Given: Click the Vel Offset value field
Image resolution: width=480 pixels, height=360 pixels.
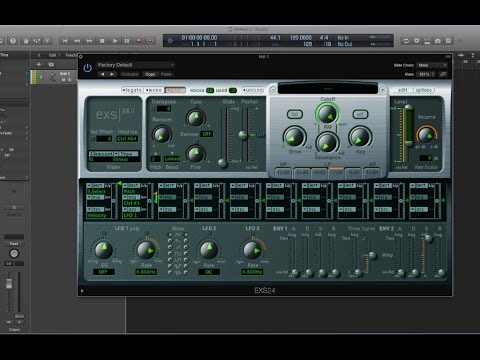Looking at the screenshot, I should click(x=104, y=139).
